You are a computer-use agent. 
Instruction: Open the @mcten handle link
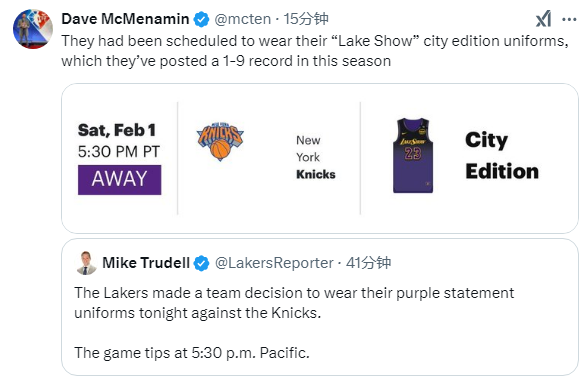242,19
